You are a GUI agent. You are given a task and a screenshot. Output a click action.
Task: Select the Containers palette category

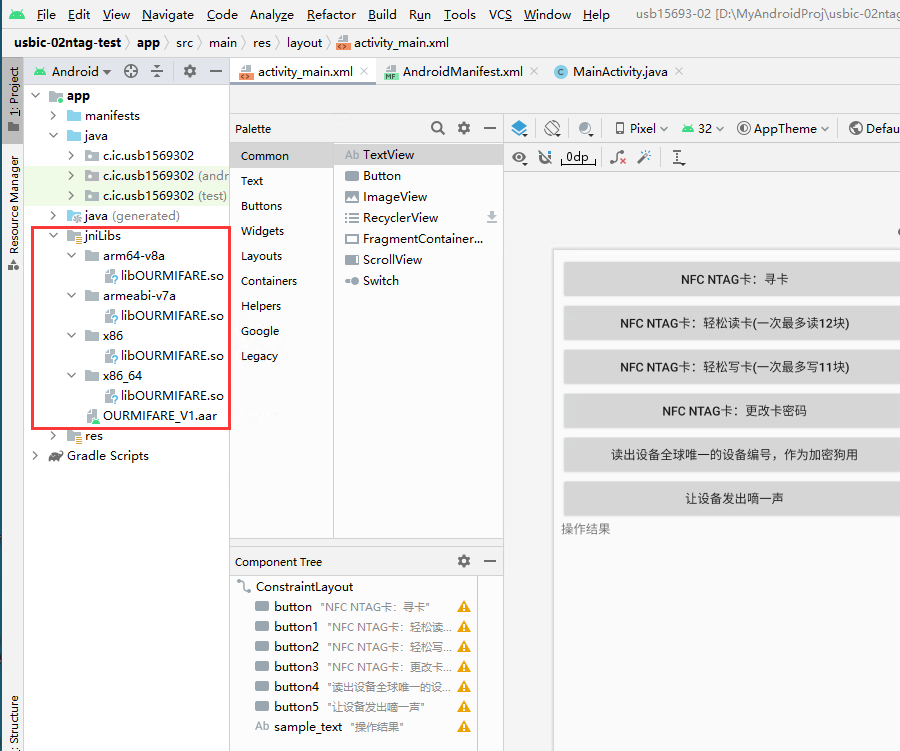click(x=269, y=281)
